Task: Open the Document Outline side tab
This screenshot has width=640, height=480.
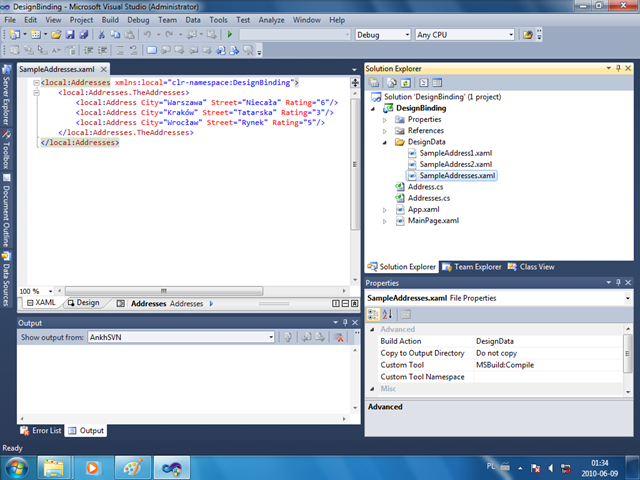Action: (6, 211)
